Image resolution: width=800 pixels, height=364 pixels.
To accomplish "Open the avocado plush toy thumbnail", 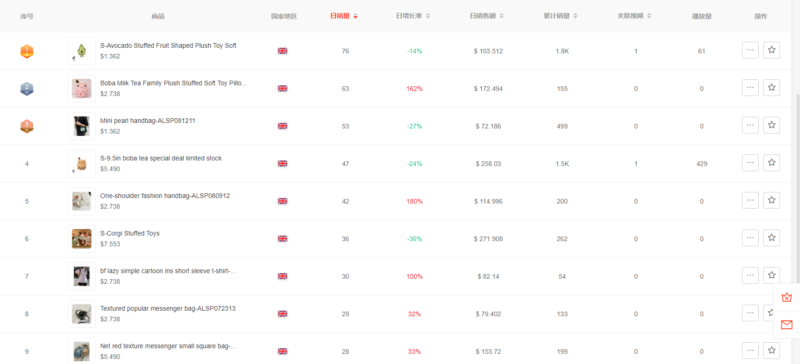I will click(82, 51).
